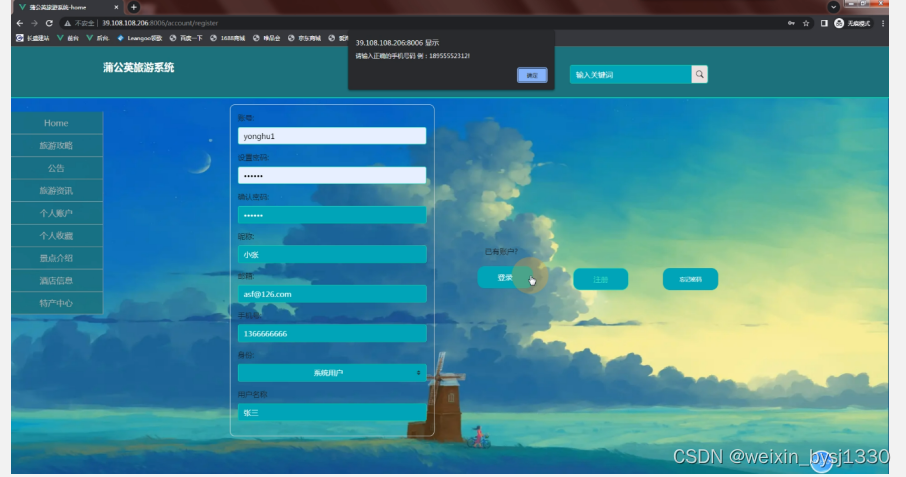The image size is (906, 477).
Task: Click the 无痕模式 incognito icon
Action: click(x=839, y=23)
